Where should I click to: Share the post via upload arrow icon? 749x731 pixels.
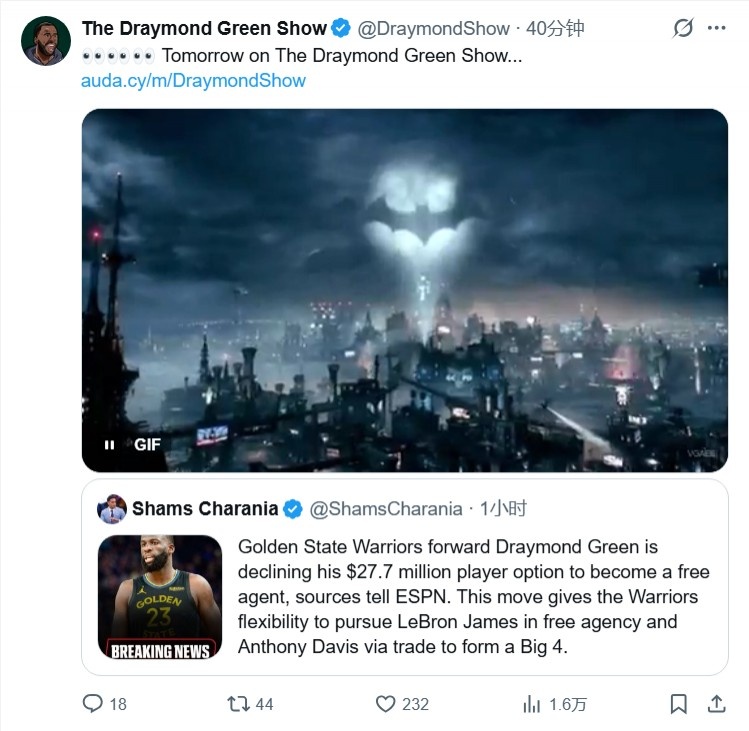click(x=717, y=703)
